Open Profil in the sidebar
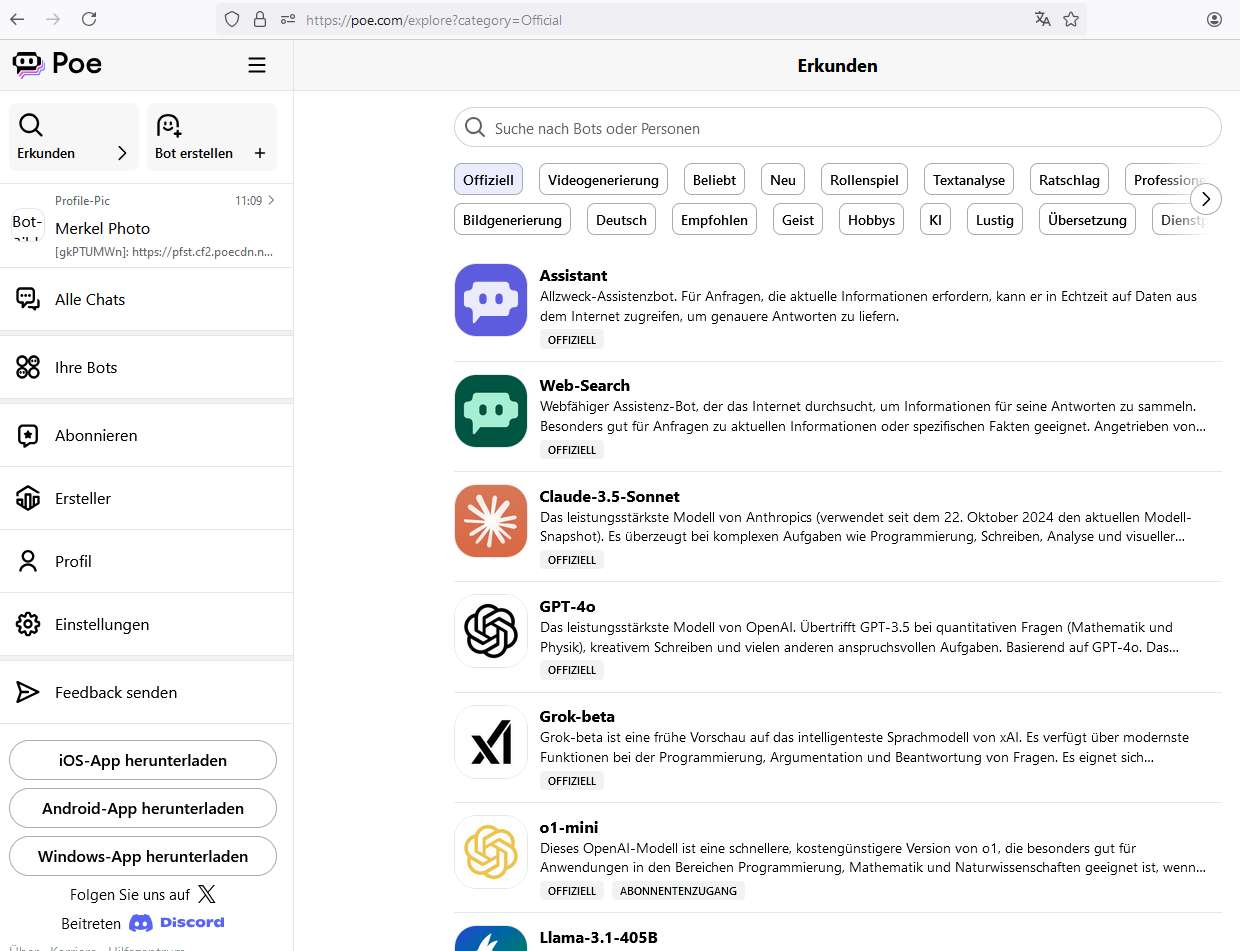 point(146,561)
